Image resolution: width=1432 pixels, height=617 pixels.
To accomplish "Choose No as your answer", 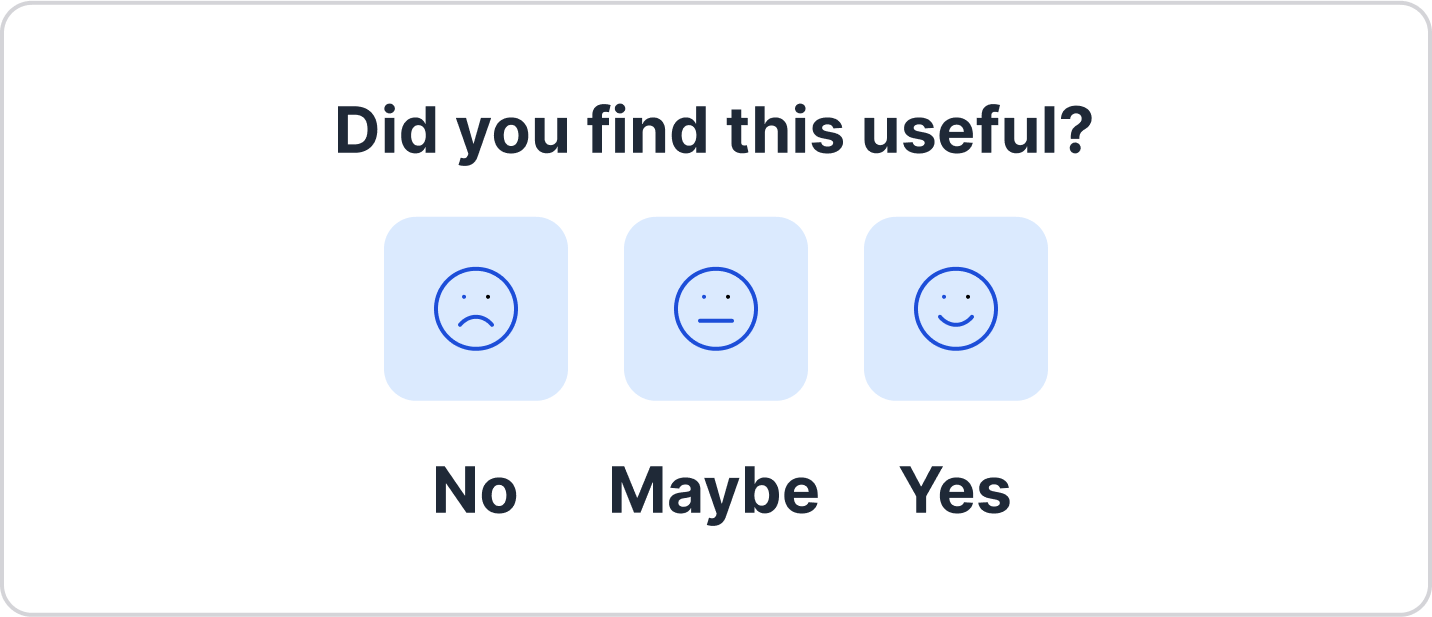I will pos(474,490).
